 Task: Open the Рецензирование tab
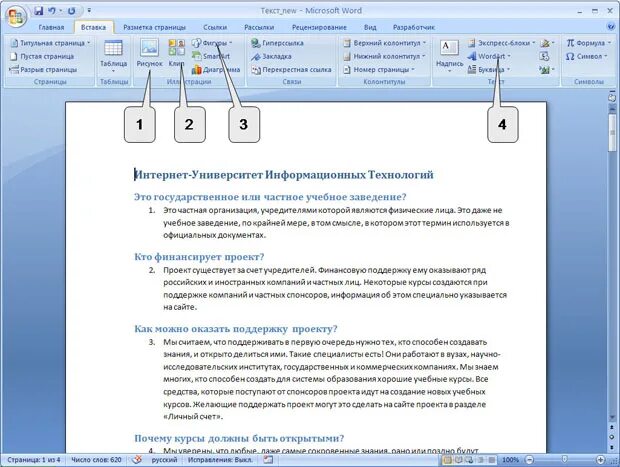[319, 27]
